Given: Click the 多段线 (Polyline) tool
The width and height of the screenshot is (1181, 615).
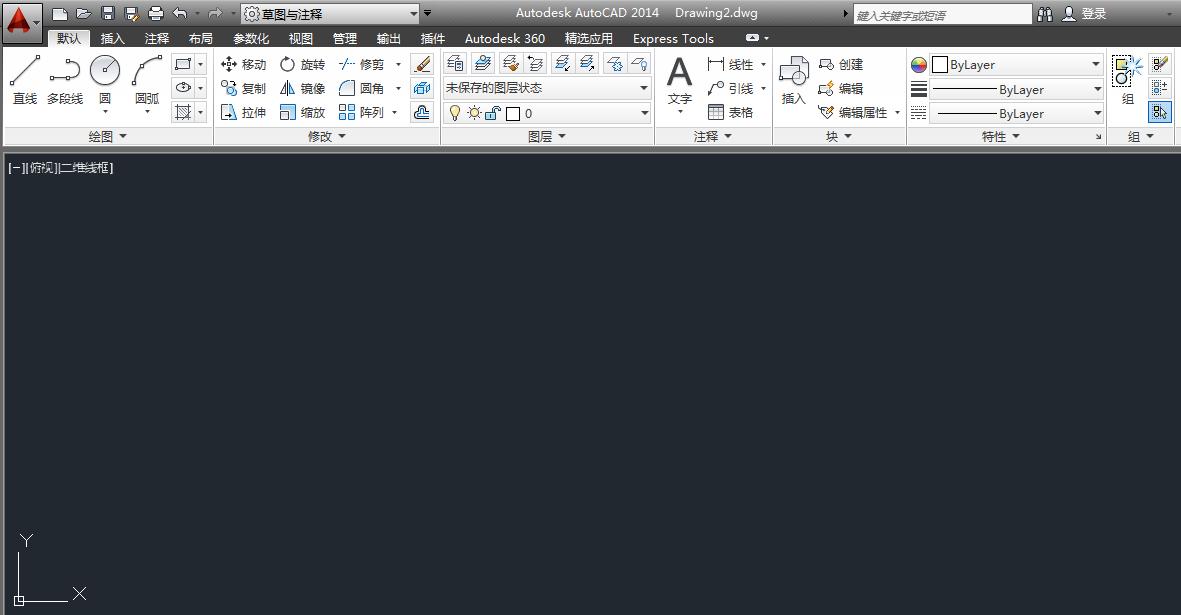Looking at the screenshot, I should pos(65,79).
